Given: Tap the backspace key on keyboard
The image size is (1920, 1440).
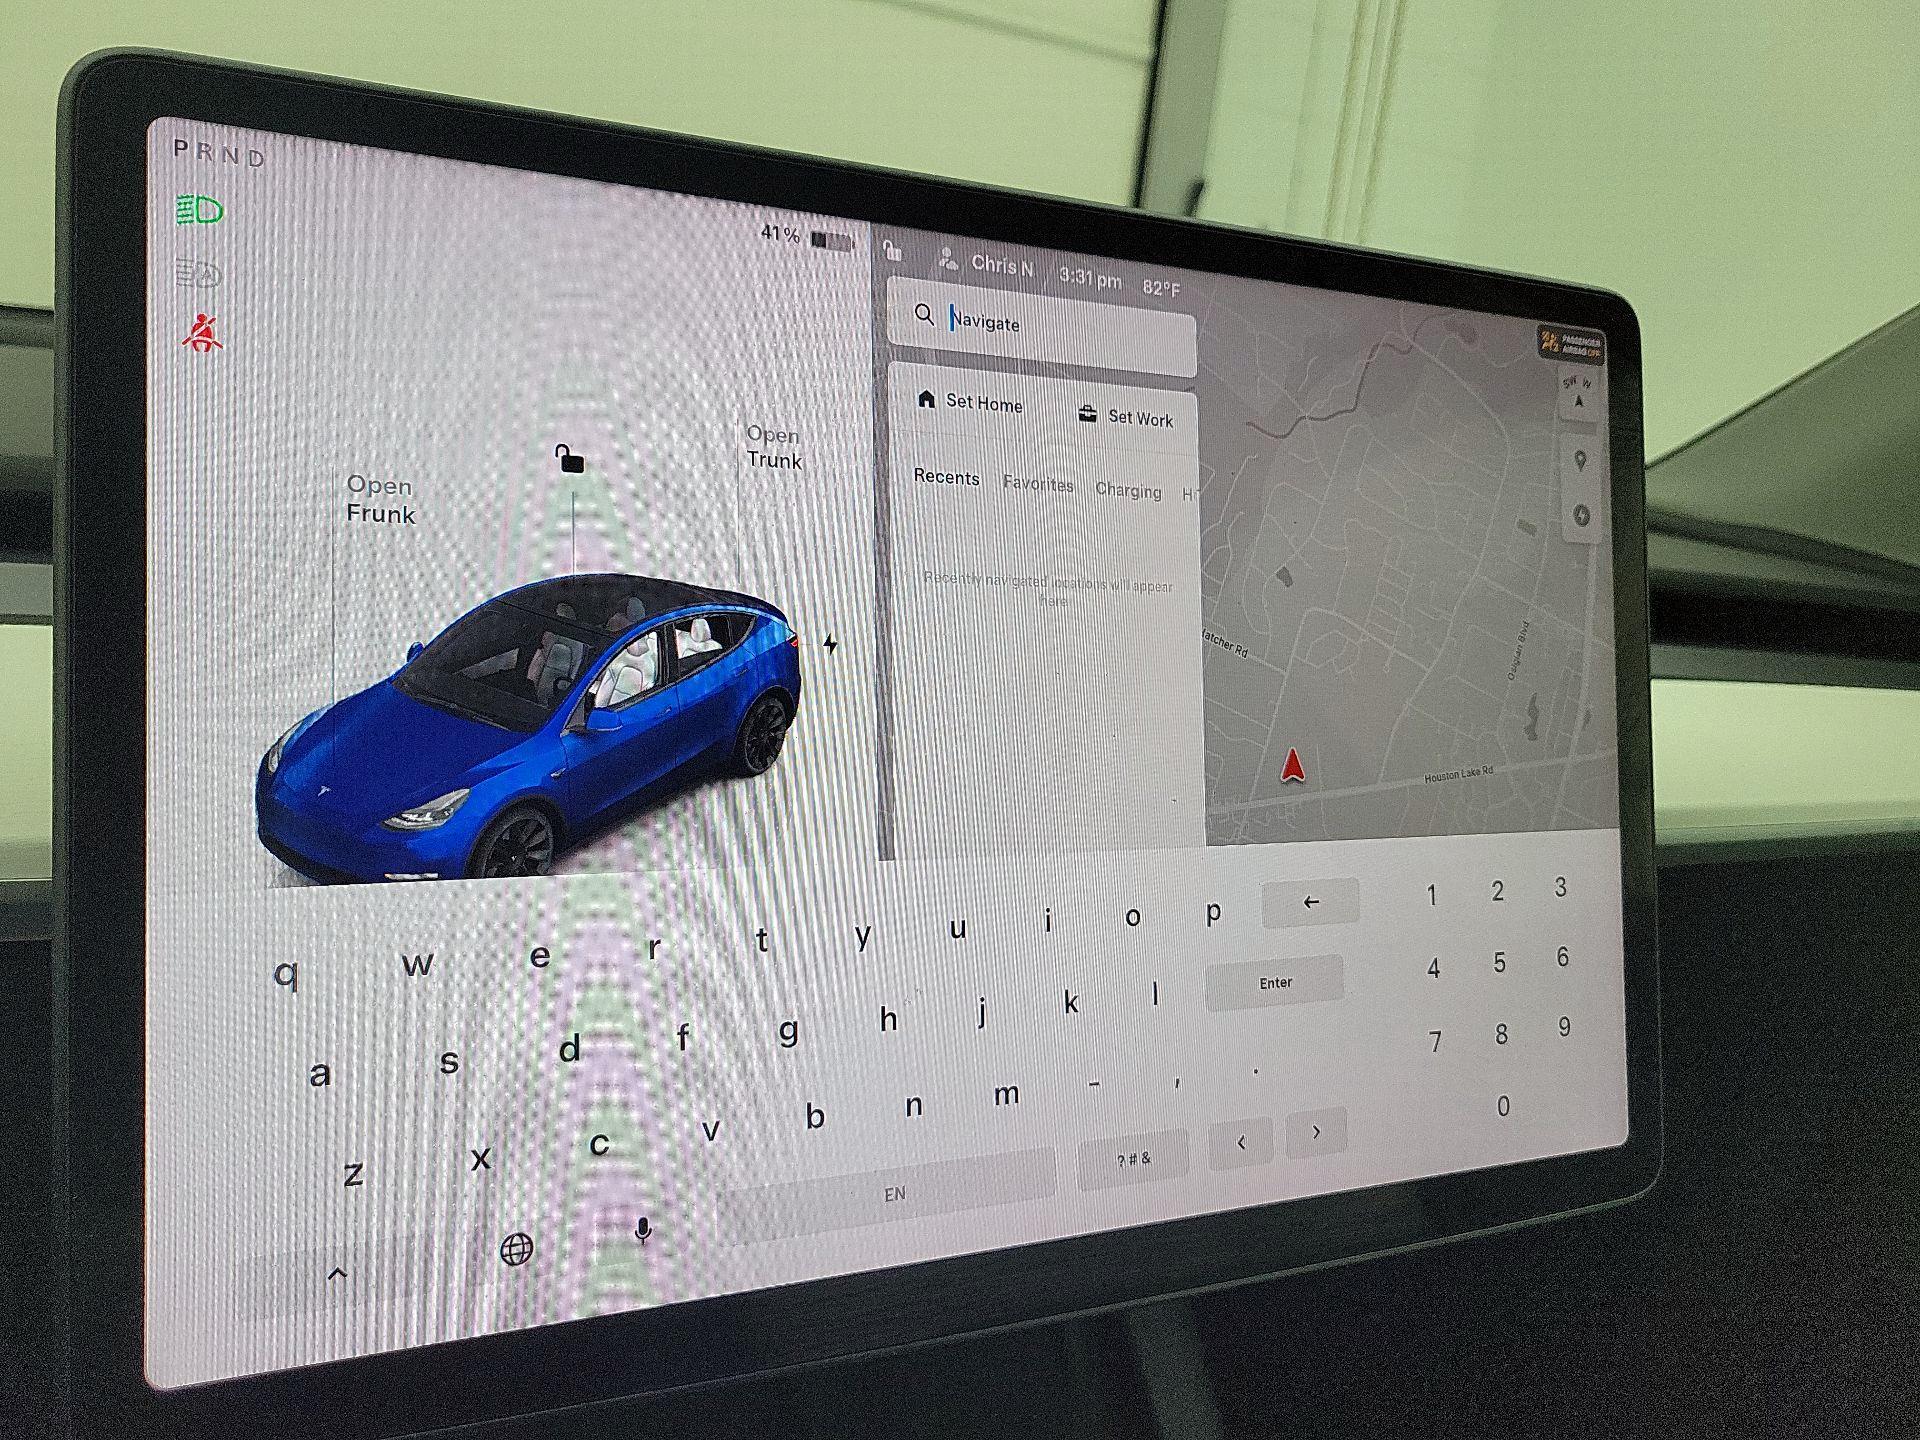Looking at the screenshot, I should click(x=1311, y=902).
